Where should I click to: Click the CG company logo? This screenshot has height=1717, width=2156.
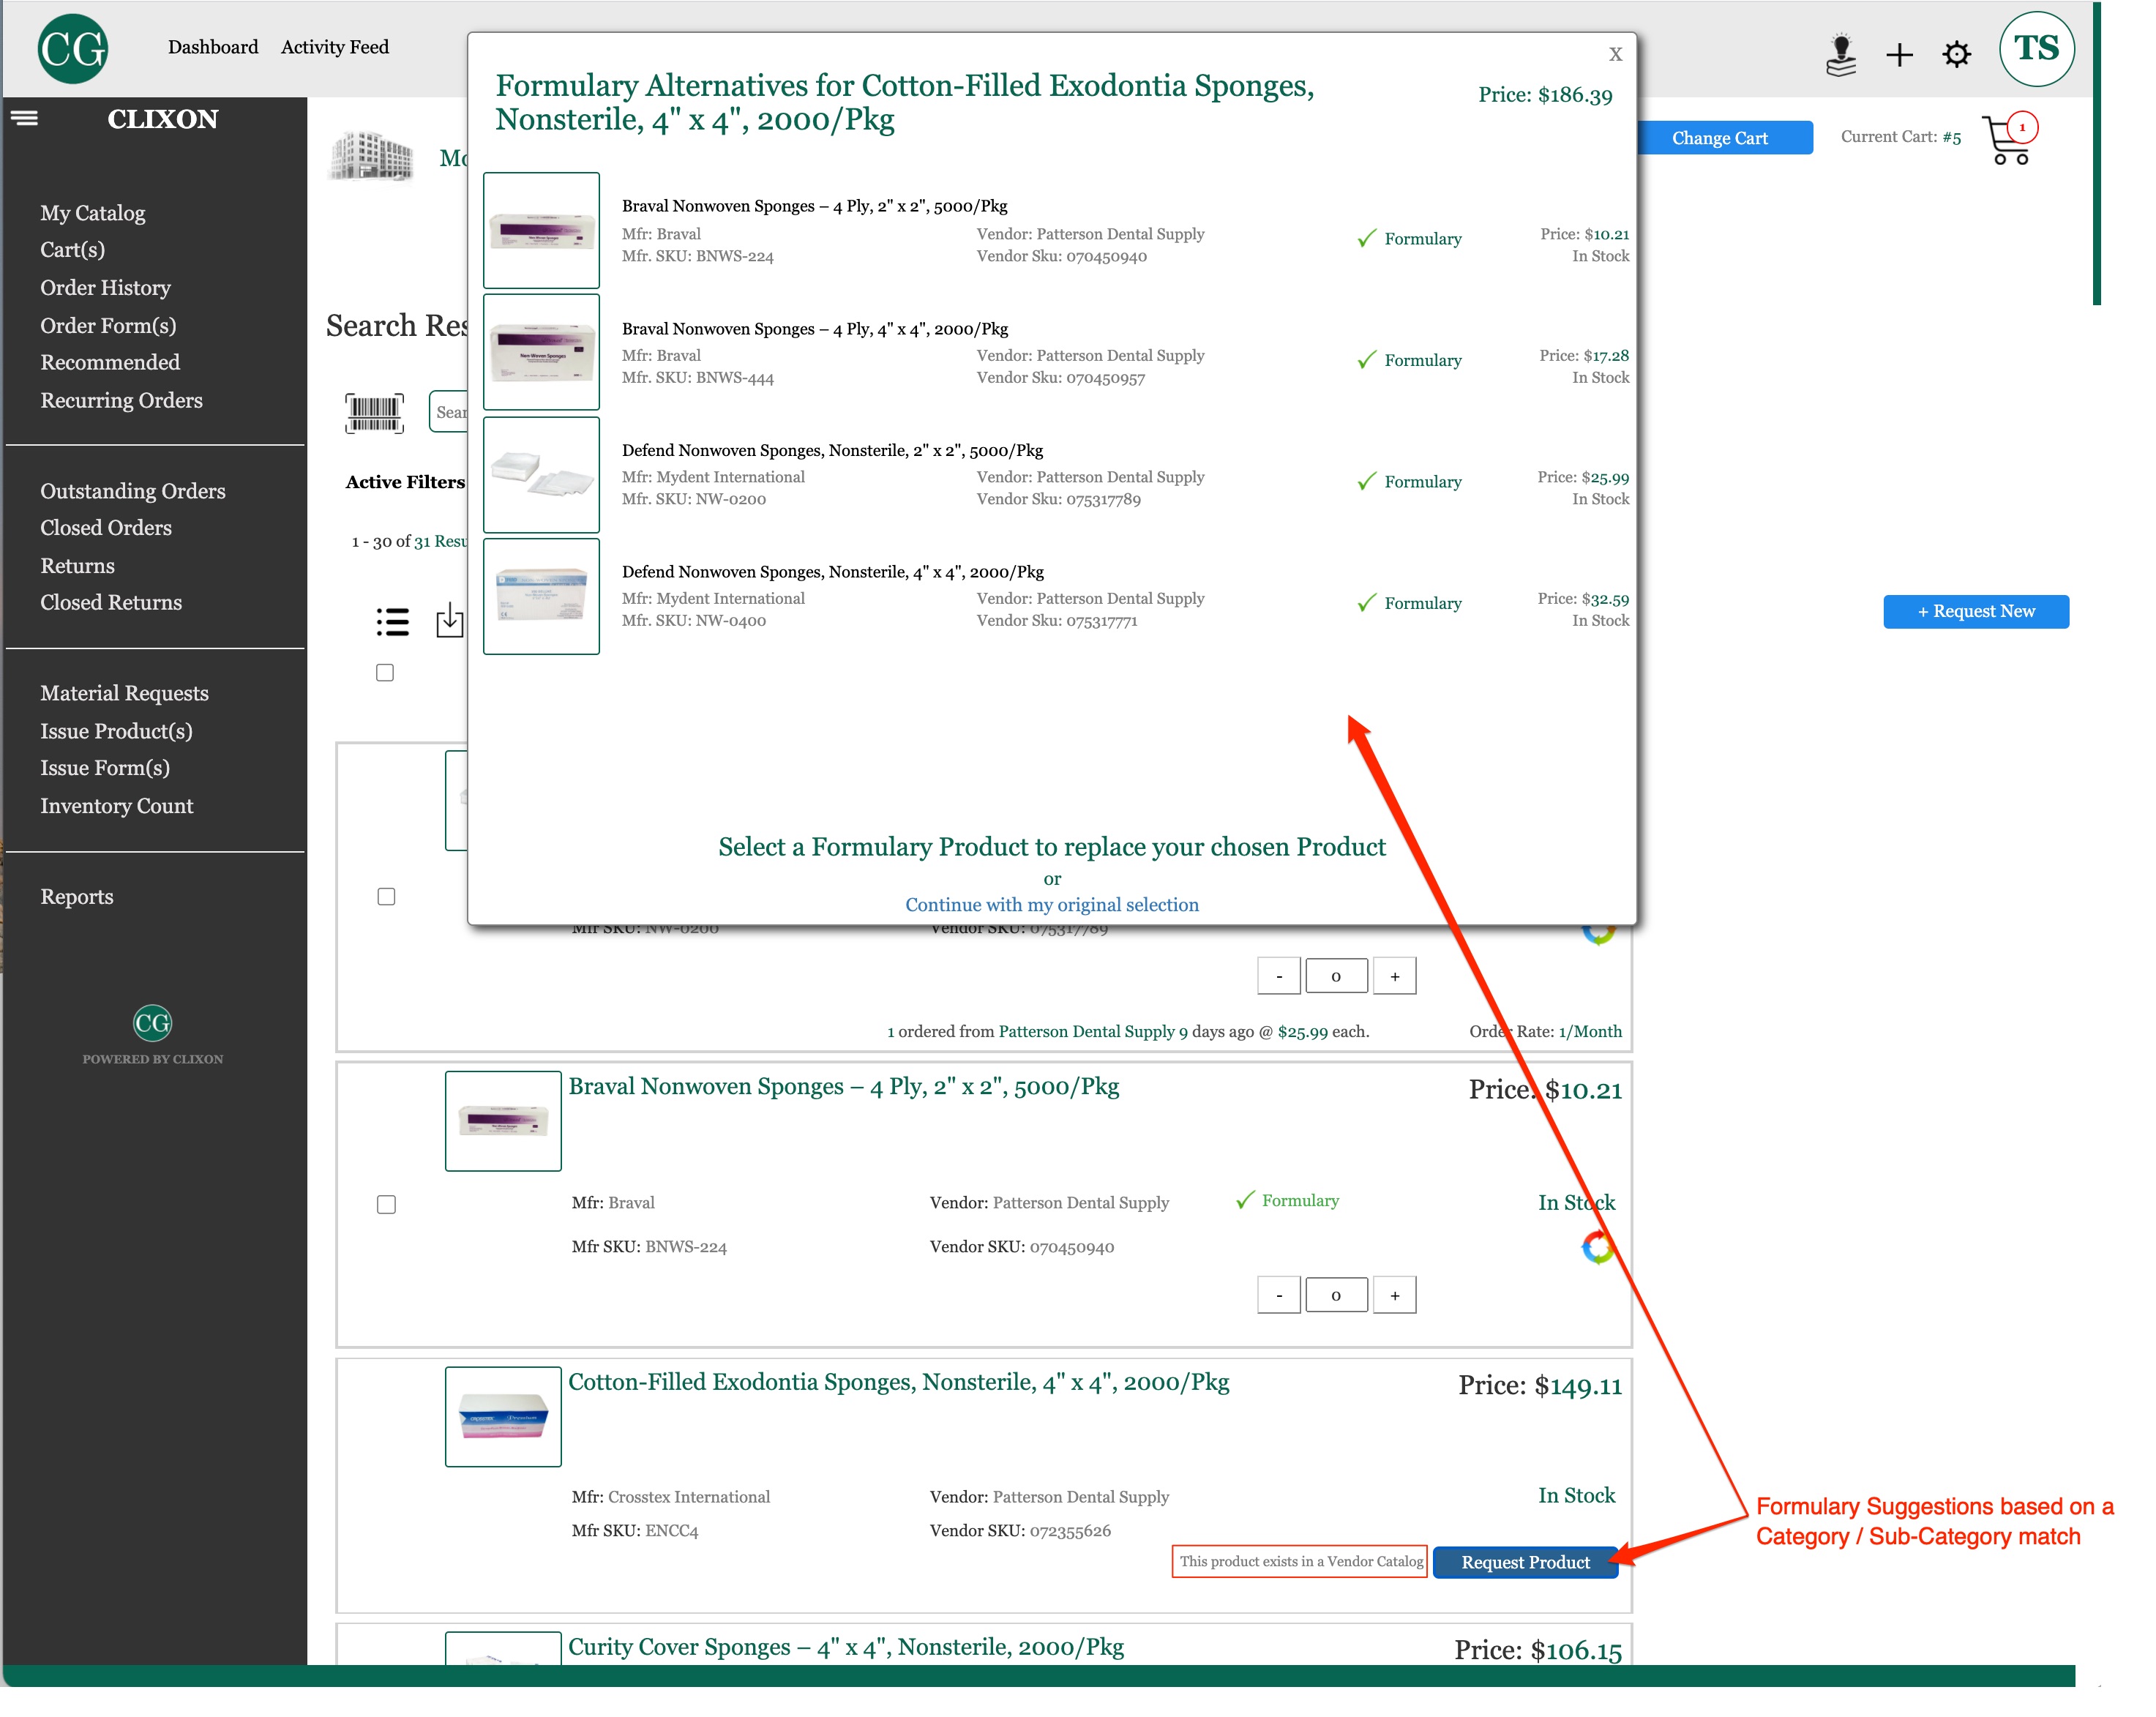coord(73,47)
